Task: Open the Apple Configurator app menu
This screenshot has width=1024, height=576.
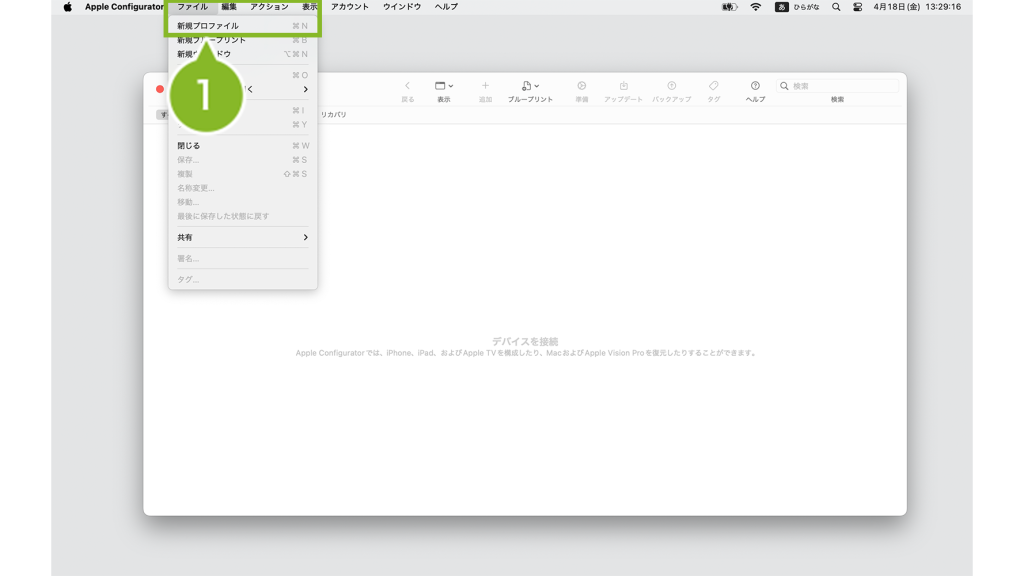Action: (124, 7)
